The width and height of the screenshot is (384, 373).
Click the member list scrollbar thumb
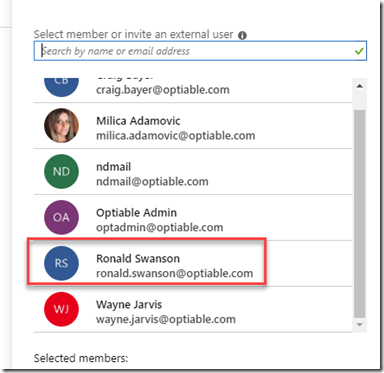(x=360, y=214)
